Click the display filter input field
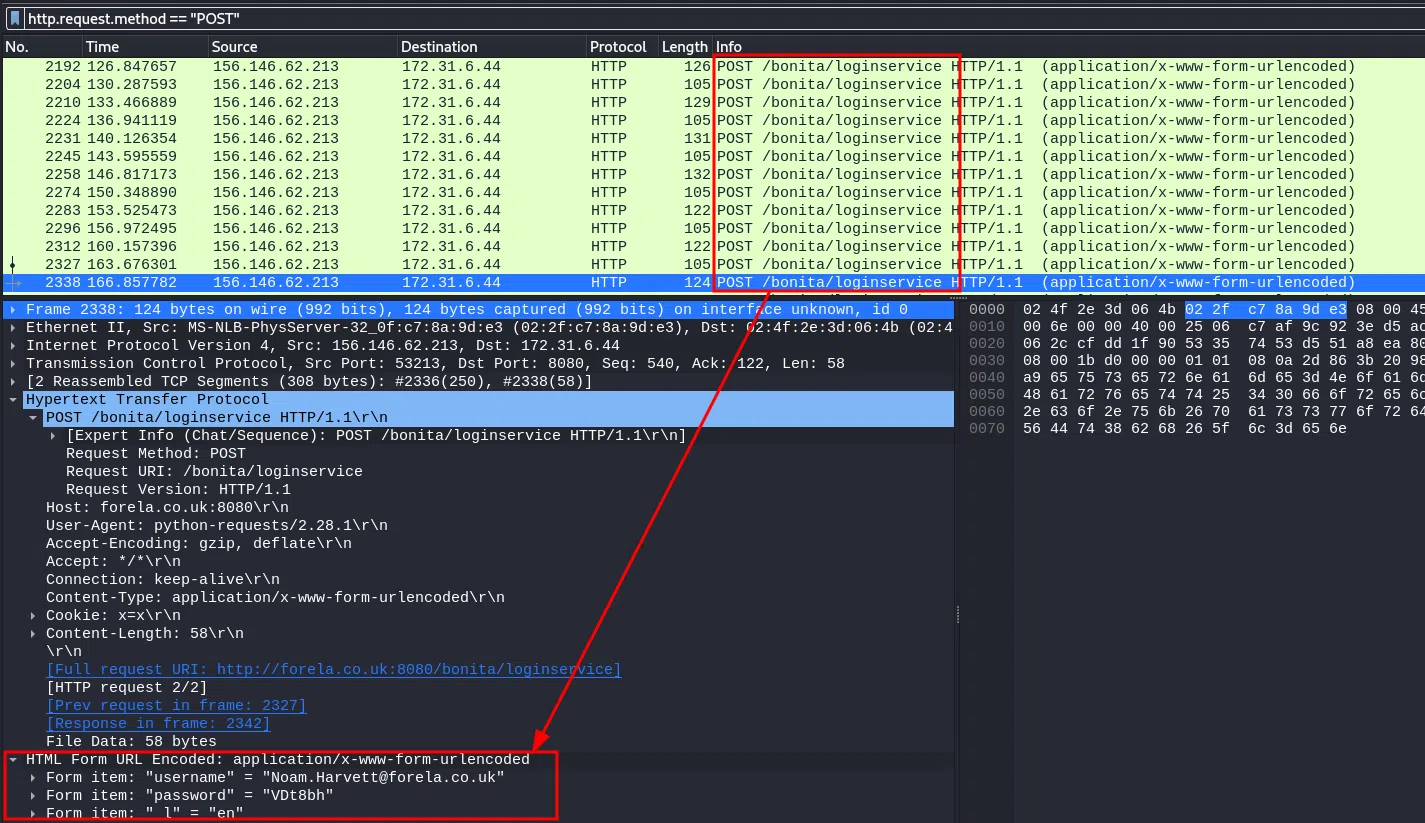 point(700,18)
